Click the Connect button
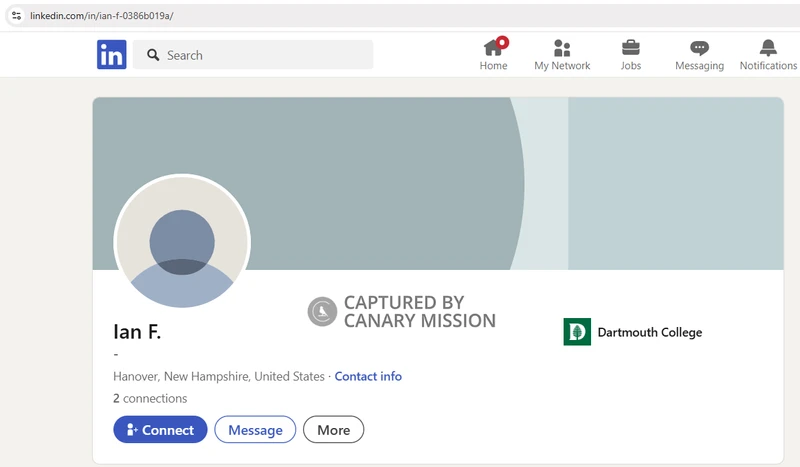Screen dimensions: 800x467 pos(160,429)
